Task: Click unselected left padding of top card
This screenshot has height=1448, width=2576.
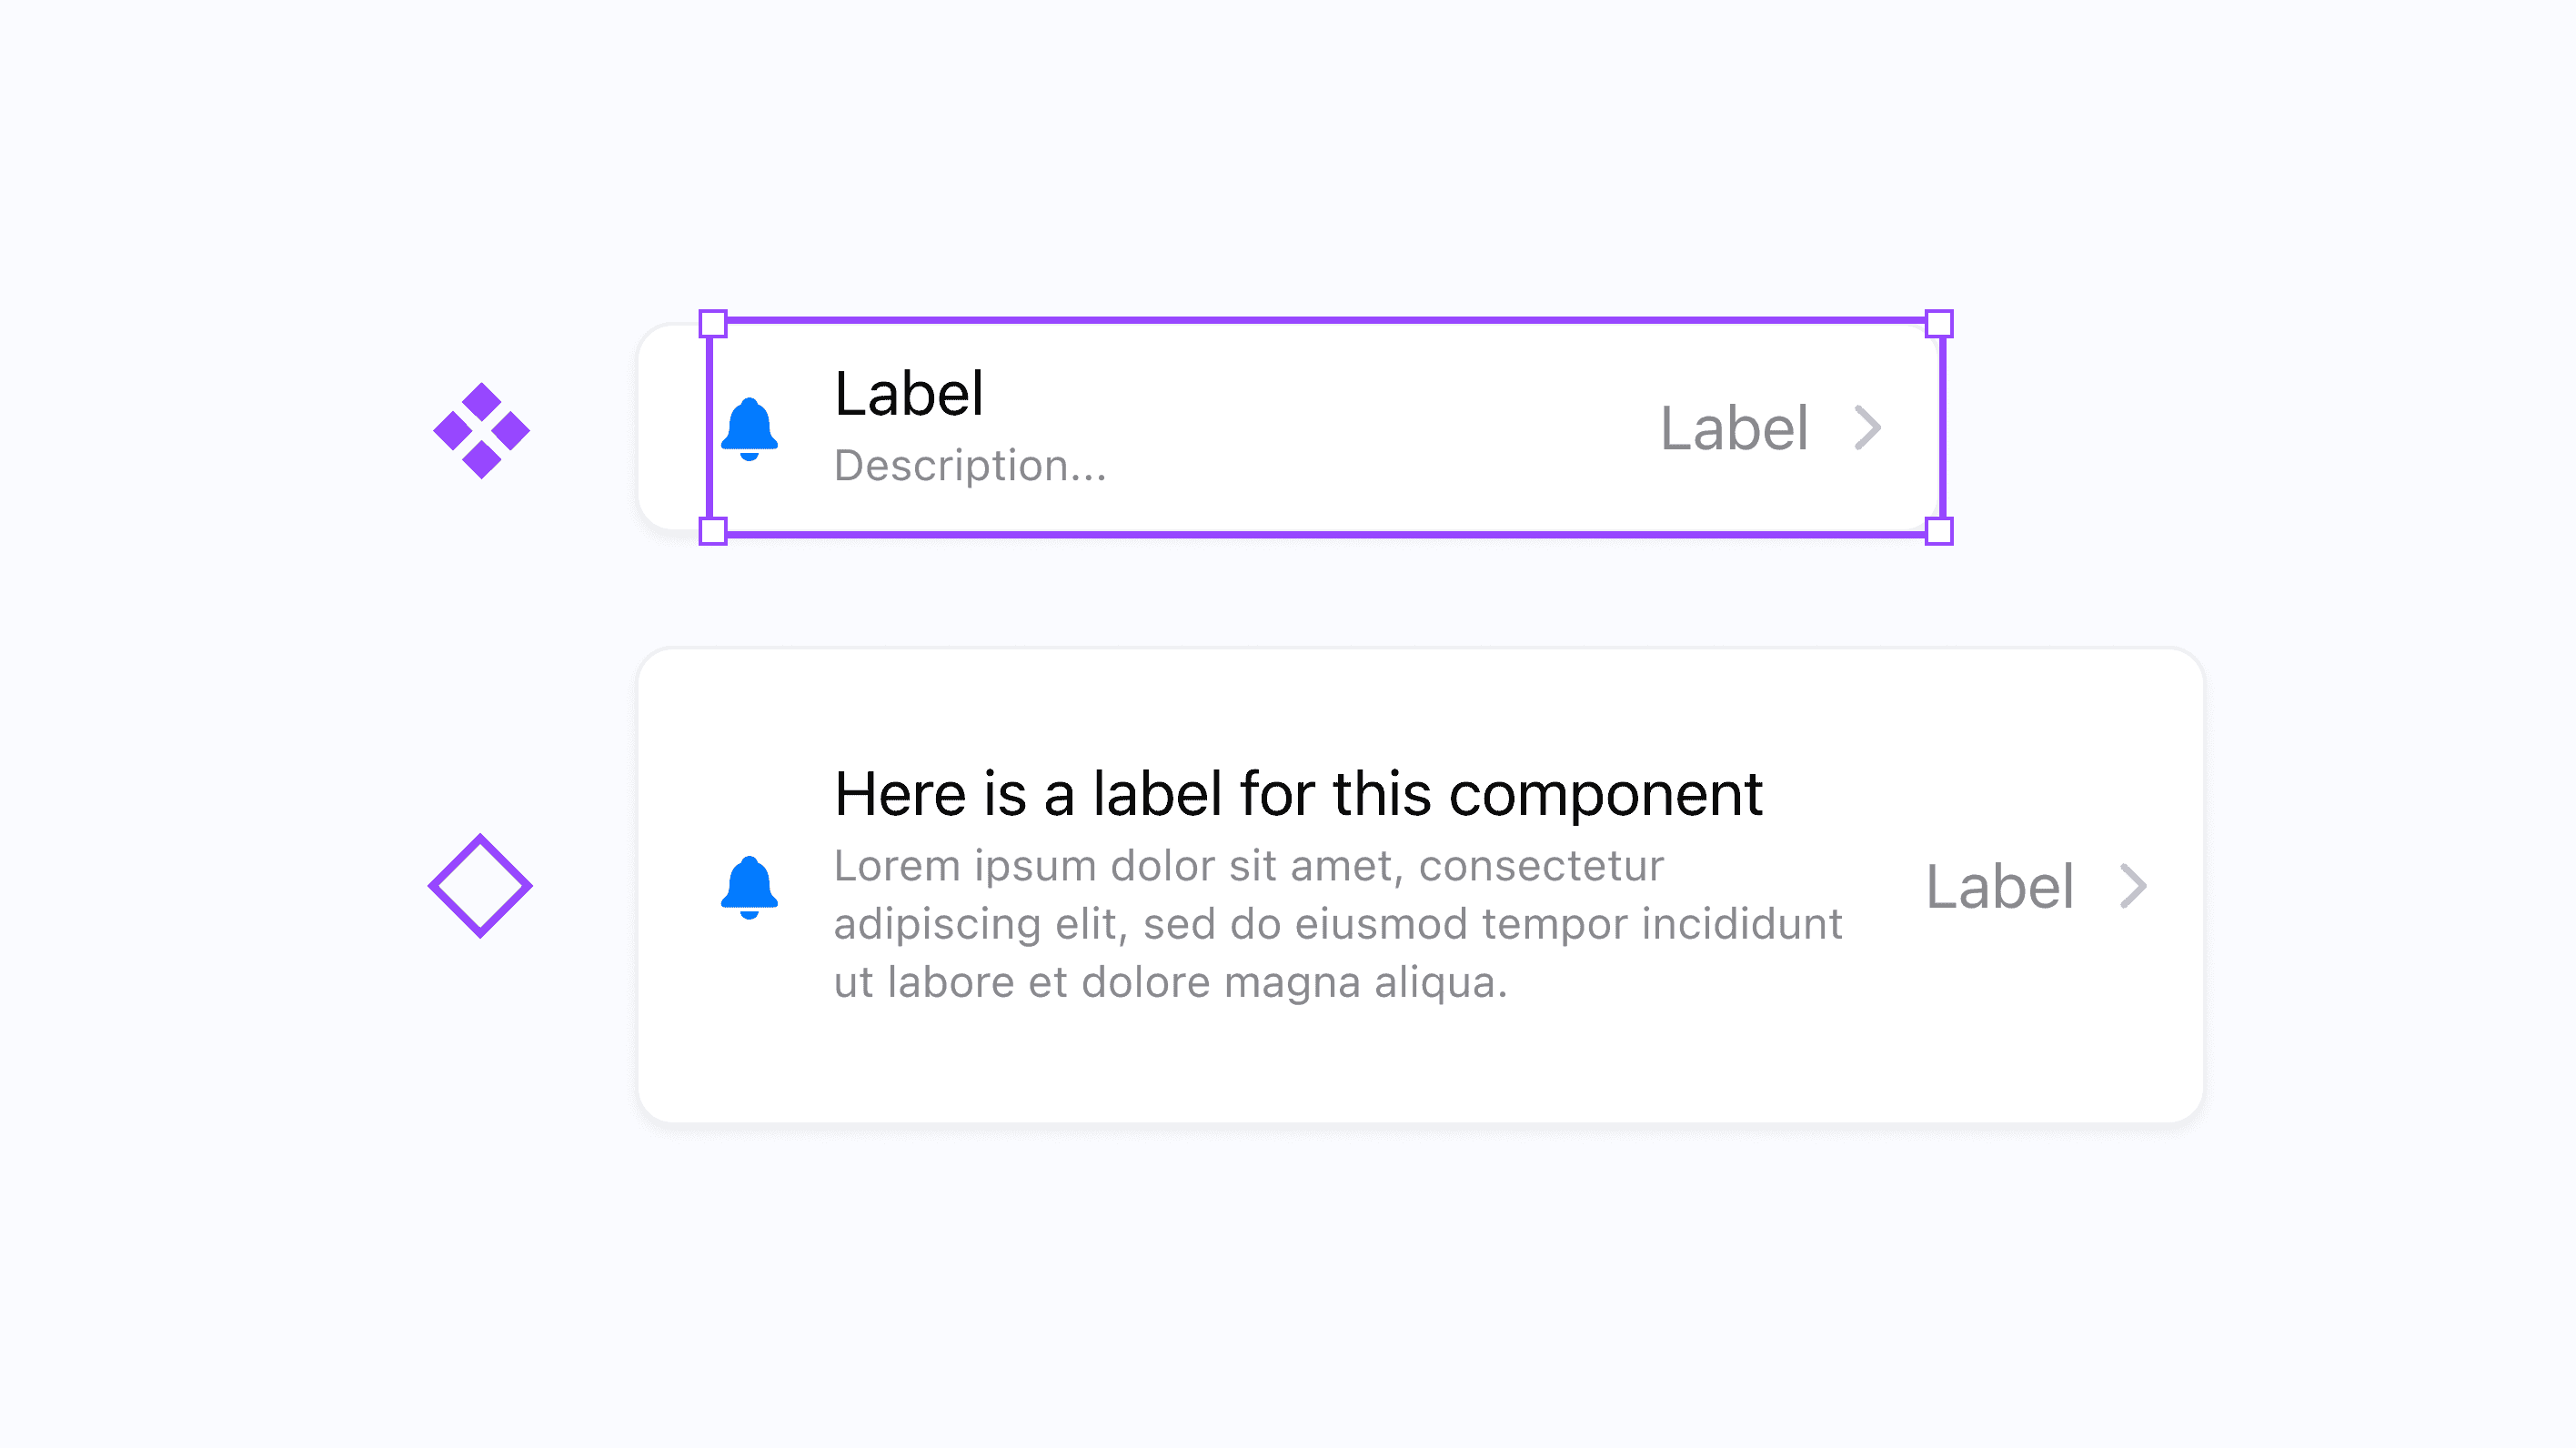Action: pos(673,428)
